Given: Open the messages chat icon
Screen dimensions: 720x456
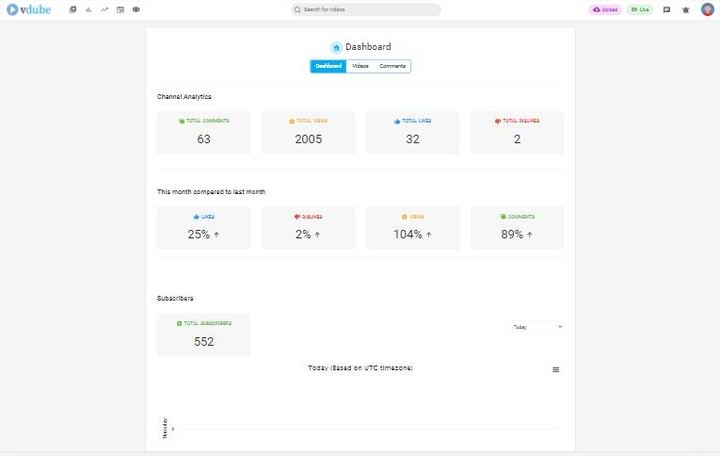Looking at the screenshot, I should tap(667, 9).
